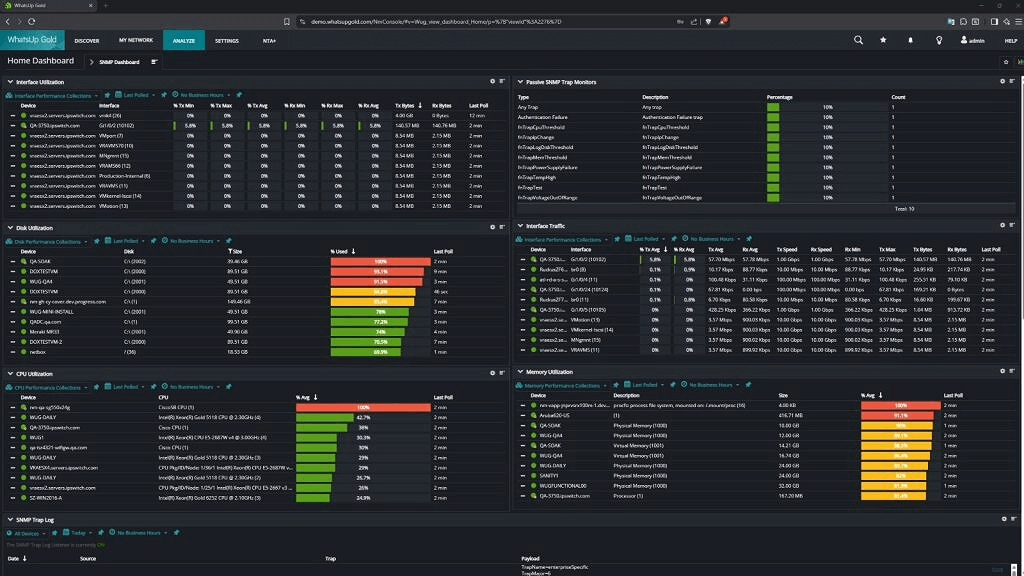The image size is (1024, 576).
Task: Open the search magnifier in top bar
Action: 858,40
